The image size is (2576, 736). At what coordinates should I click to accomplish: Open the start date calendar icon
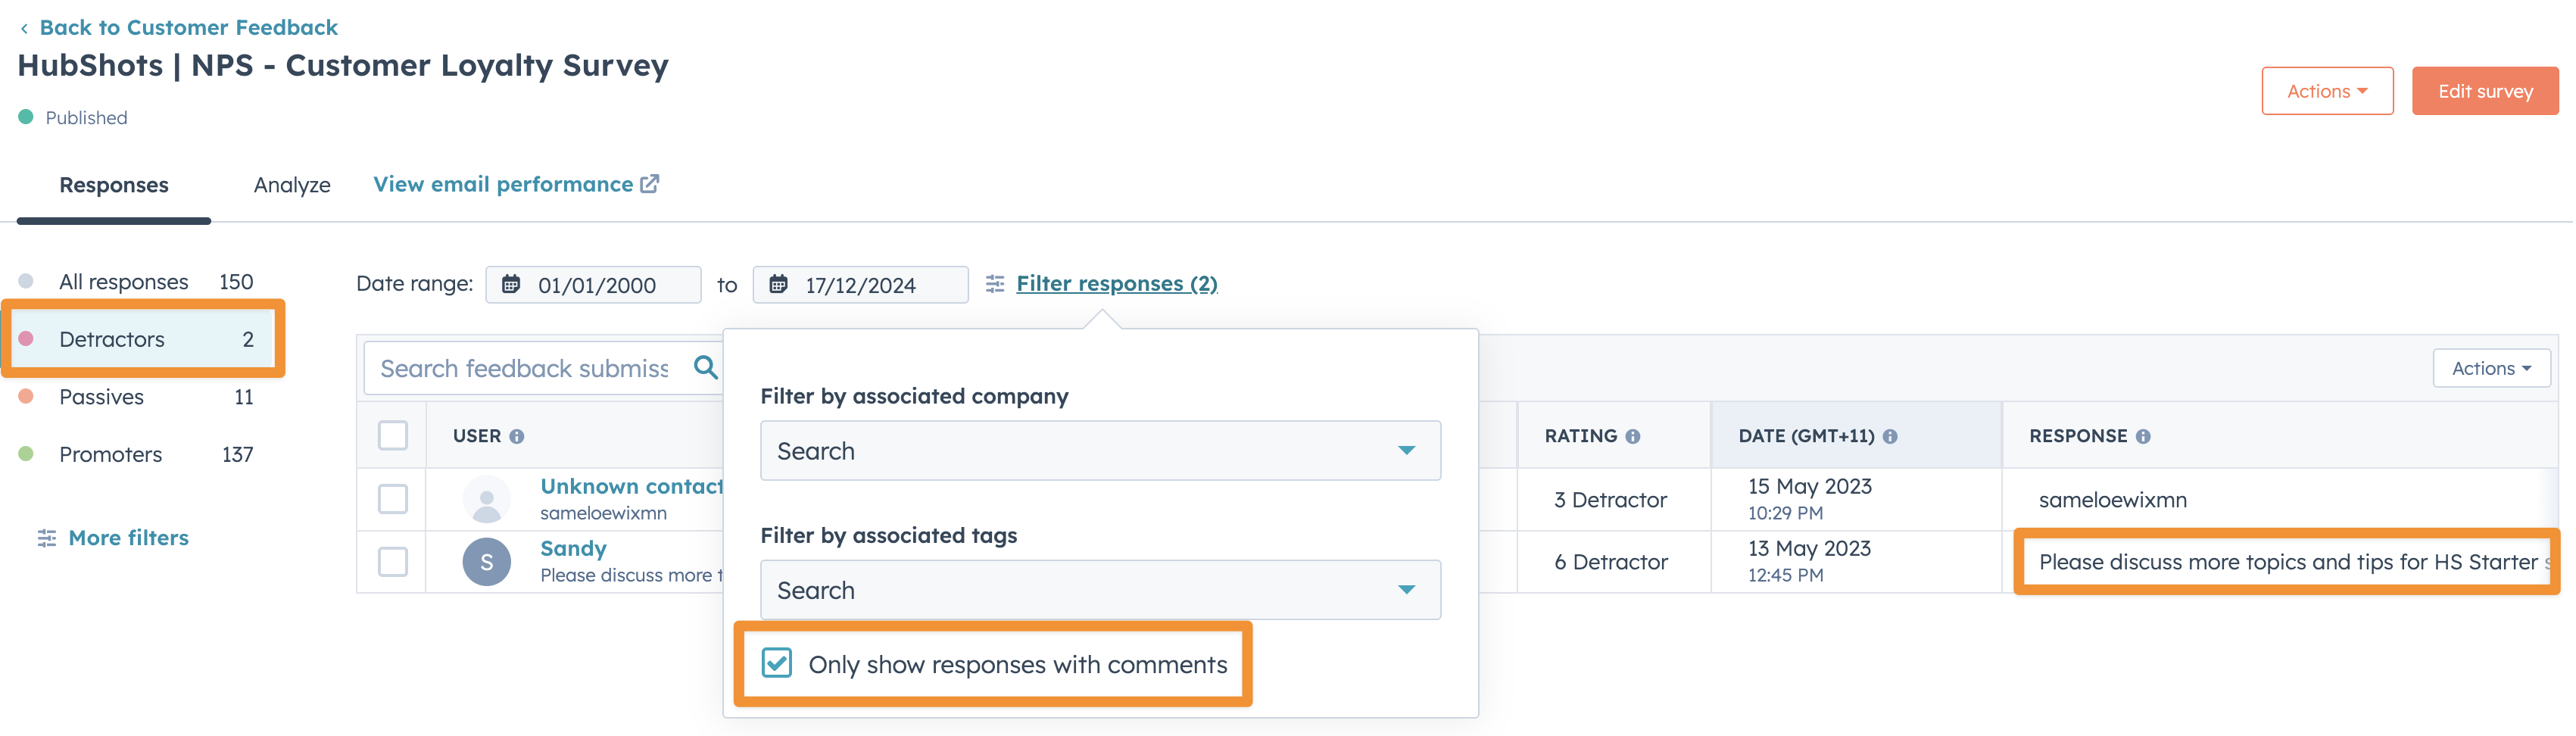(x=511, y=285)
